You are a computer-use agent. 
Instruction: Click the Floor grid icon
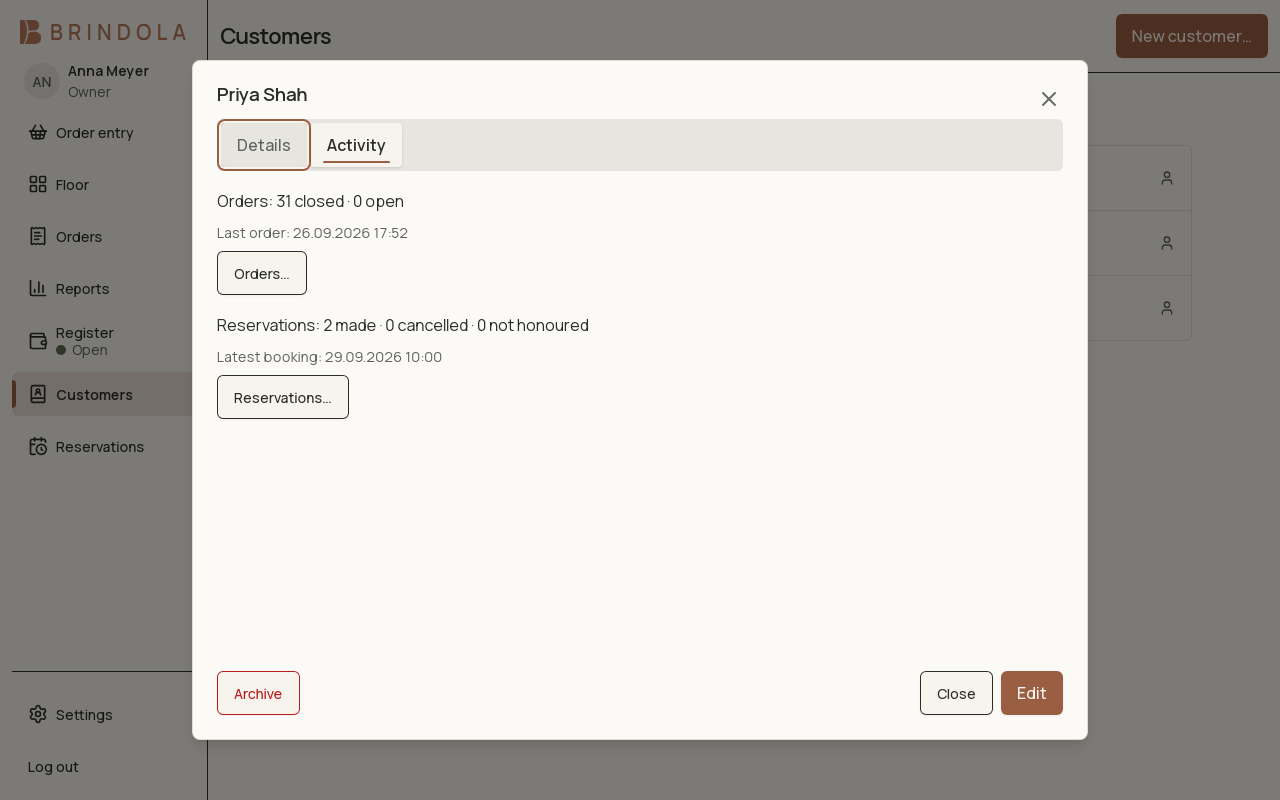38,184
